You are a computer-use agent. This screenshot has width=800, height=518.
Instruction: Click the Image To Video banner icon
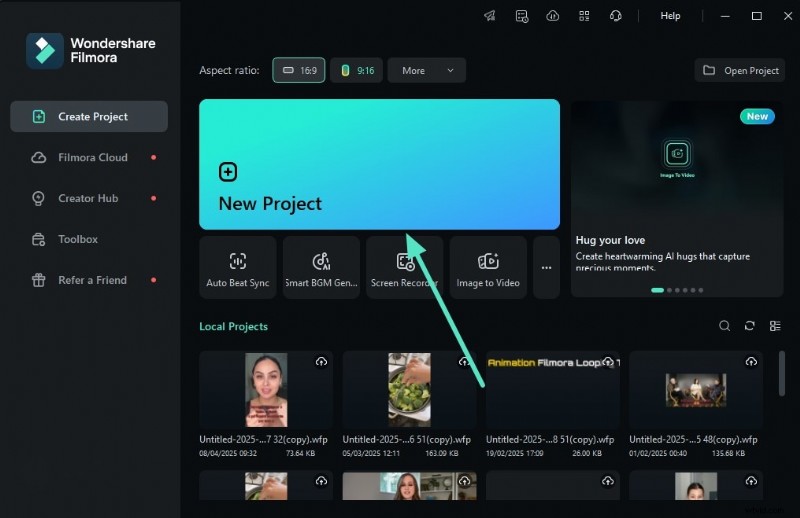[x=677, y=154]
